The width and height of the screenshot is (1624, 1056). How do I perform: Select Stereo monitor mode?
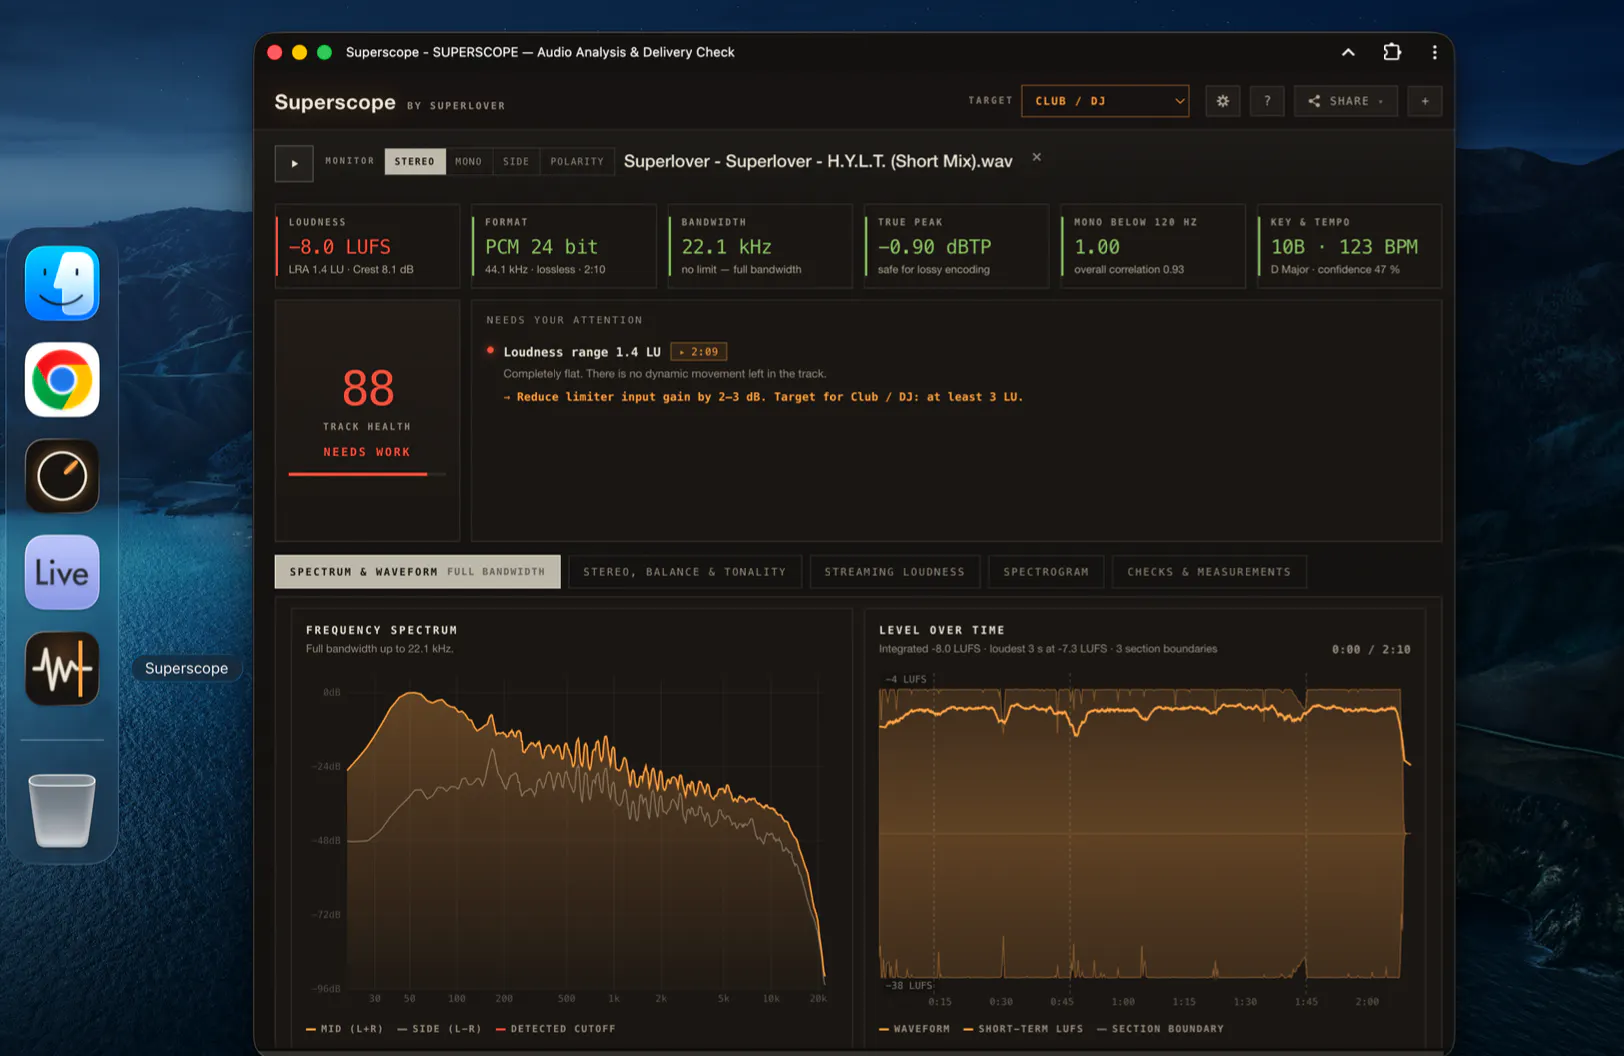click(x=415, y=161)
